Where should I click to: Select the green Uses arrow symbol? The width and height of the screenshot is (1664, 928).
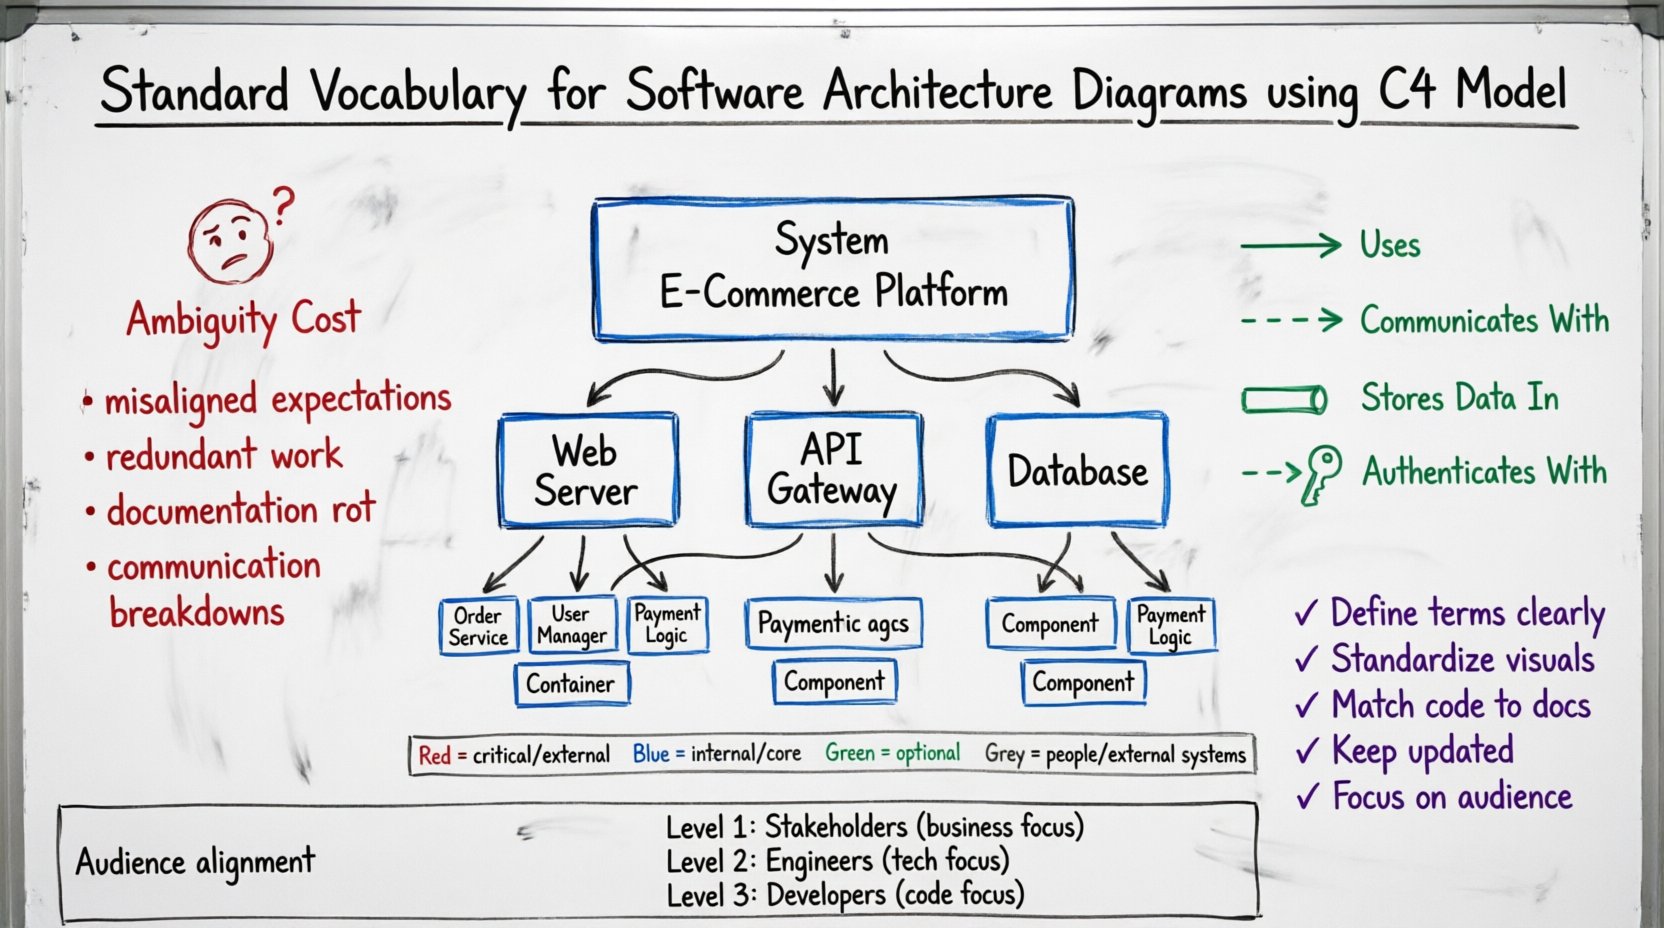[1290, 243]
